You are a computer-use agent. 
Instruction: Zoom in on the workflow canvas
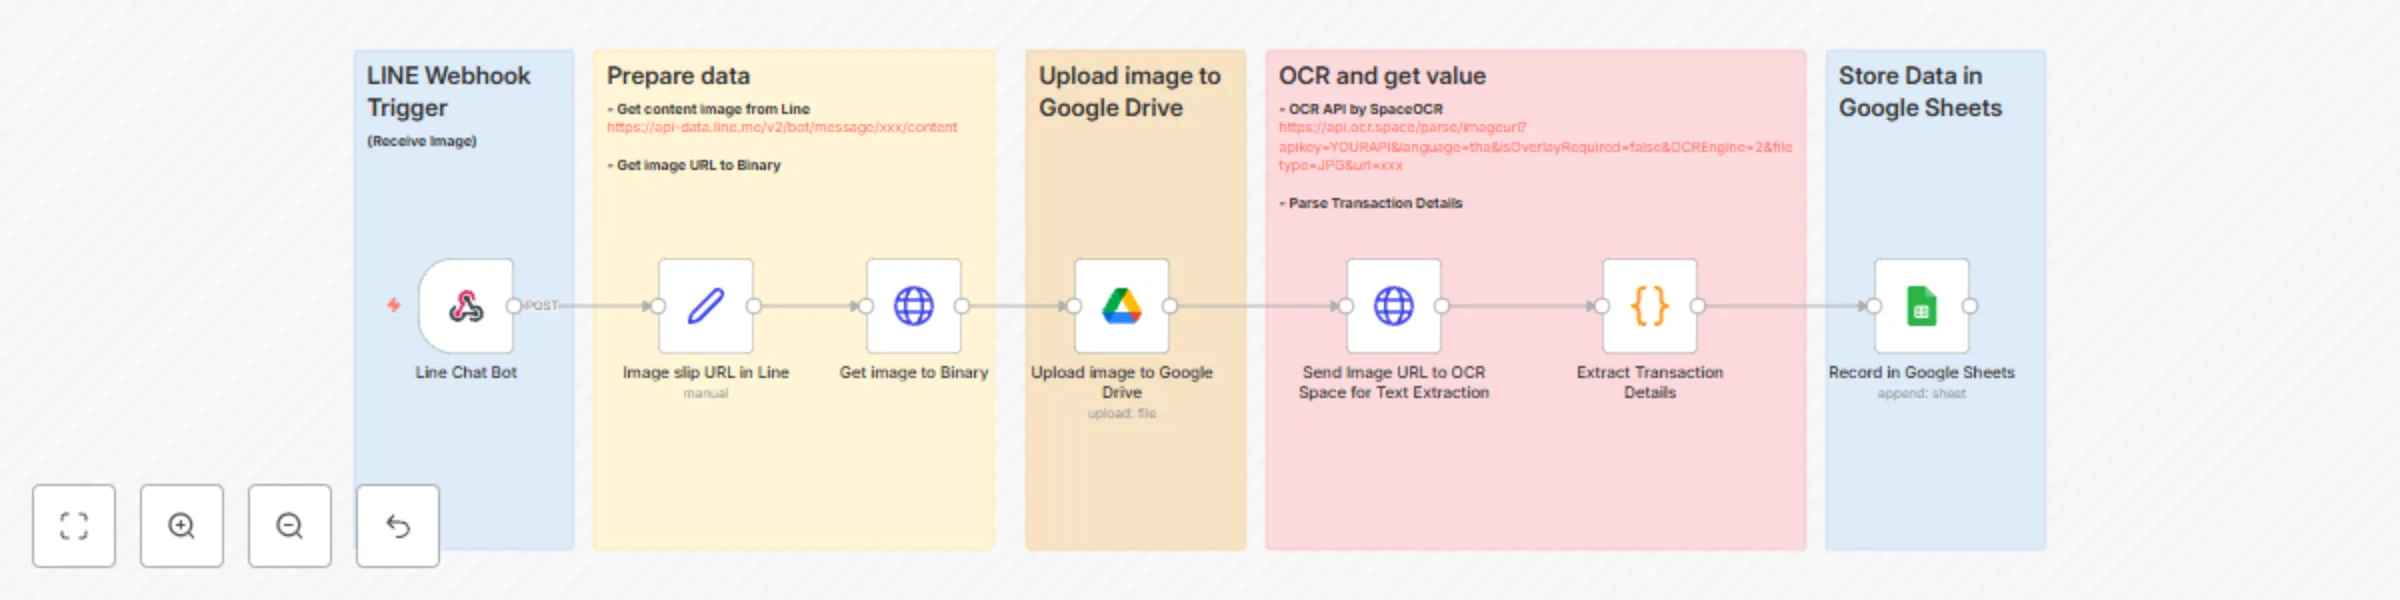(182, 526)
